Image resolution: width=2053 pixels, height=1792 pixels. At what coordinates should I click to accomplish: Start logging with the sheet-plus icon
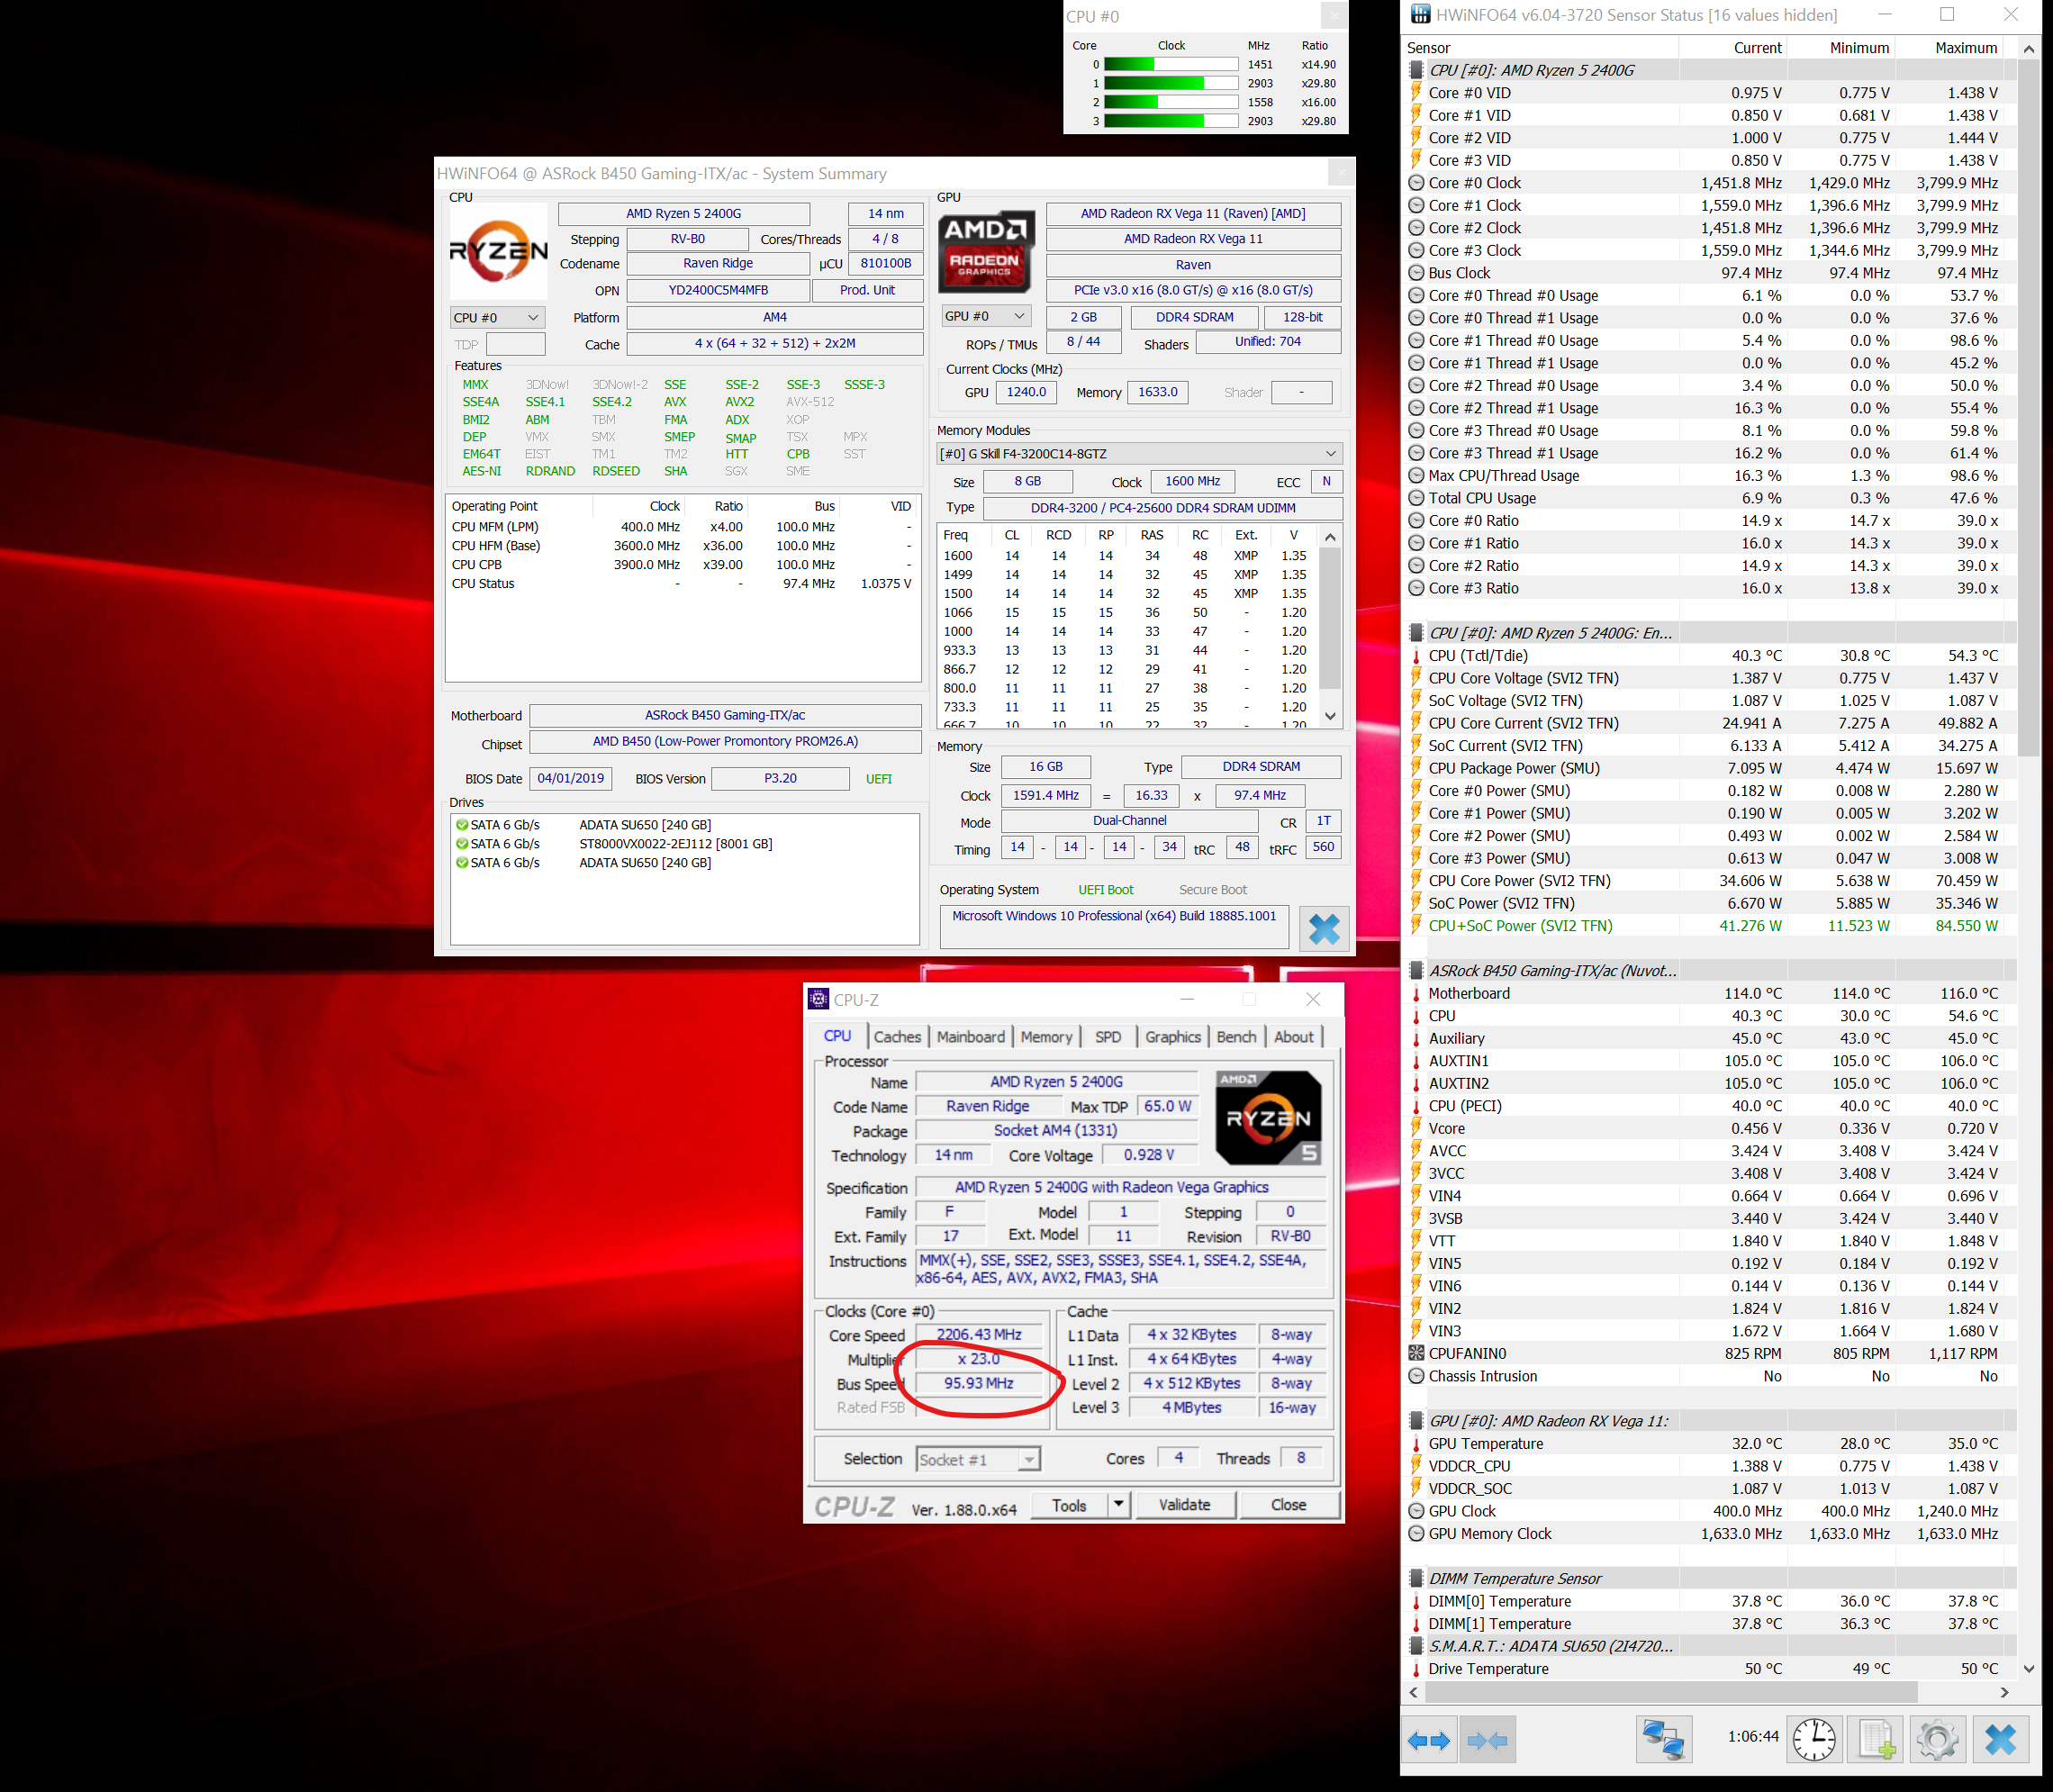tap(1876, 1741)
